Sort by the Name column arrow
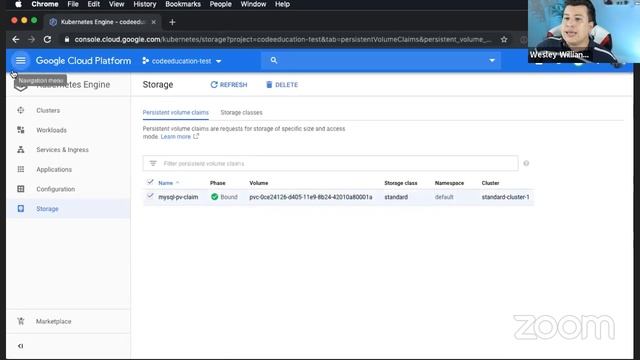The height and width of the screenshot is (360, 640). [x=178, y=182]
